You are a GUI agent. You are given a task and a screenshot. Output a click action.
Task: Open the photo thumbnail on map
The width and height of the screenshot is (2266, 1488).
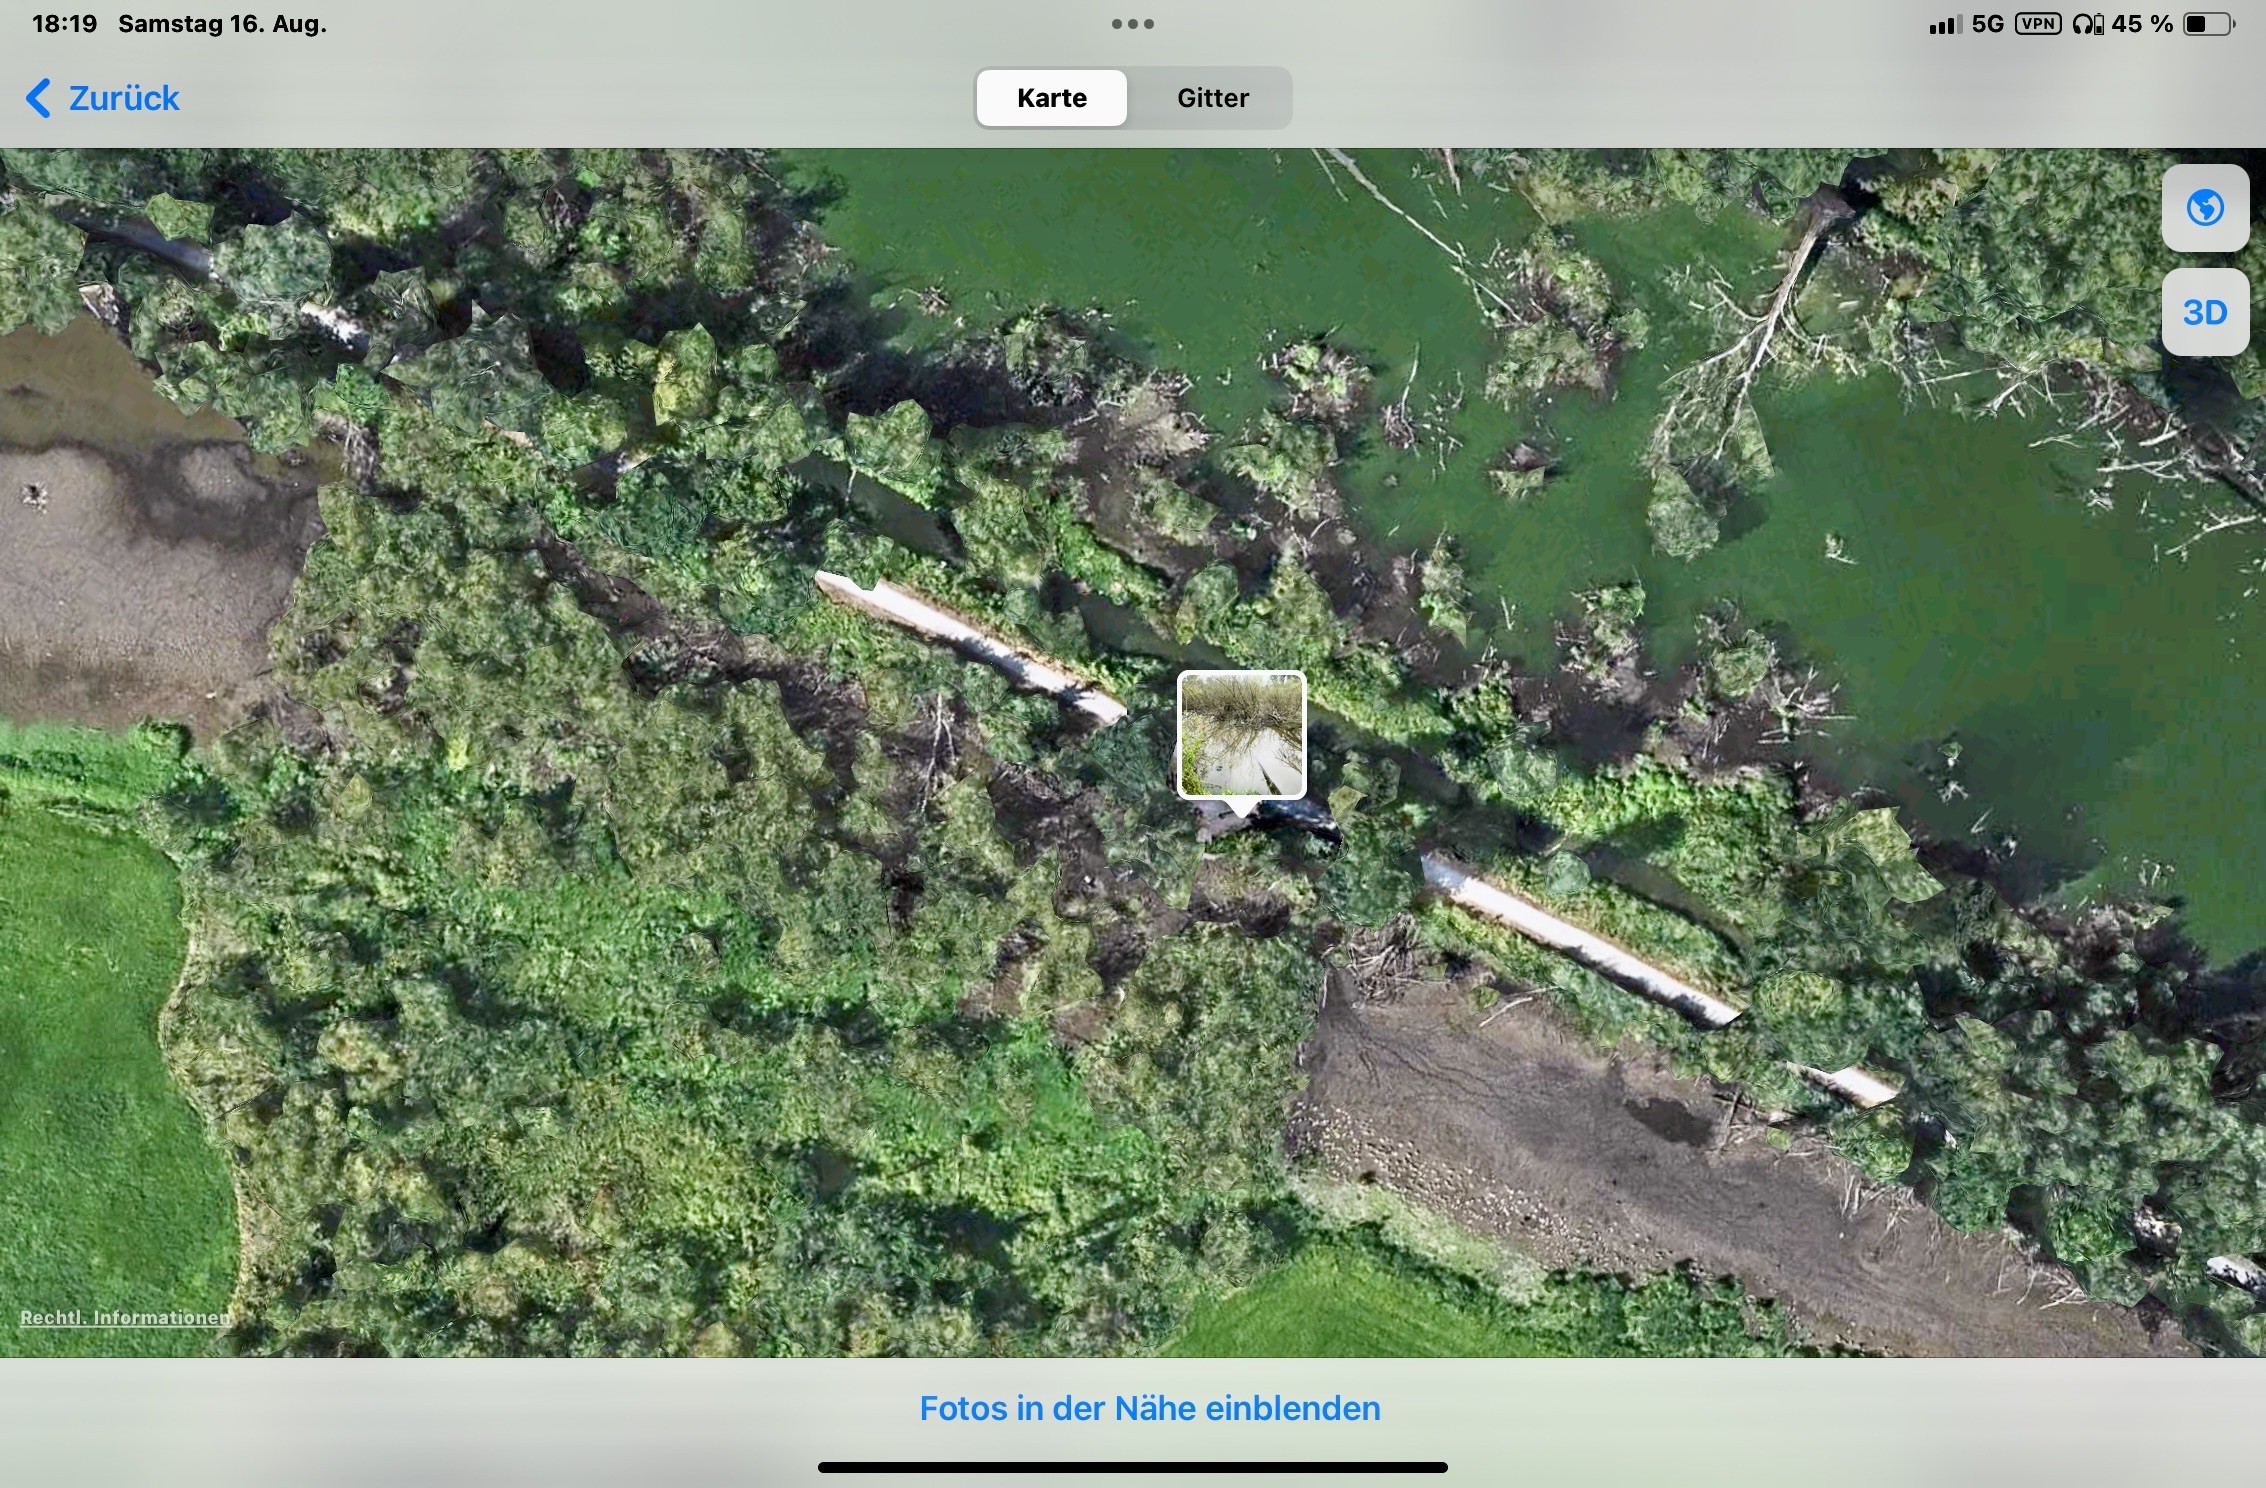(x=1242, y=735)
